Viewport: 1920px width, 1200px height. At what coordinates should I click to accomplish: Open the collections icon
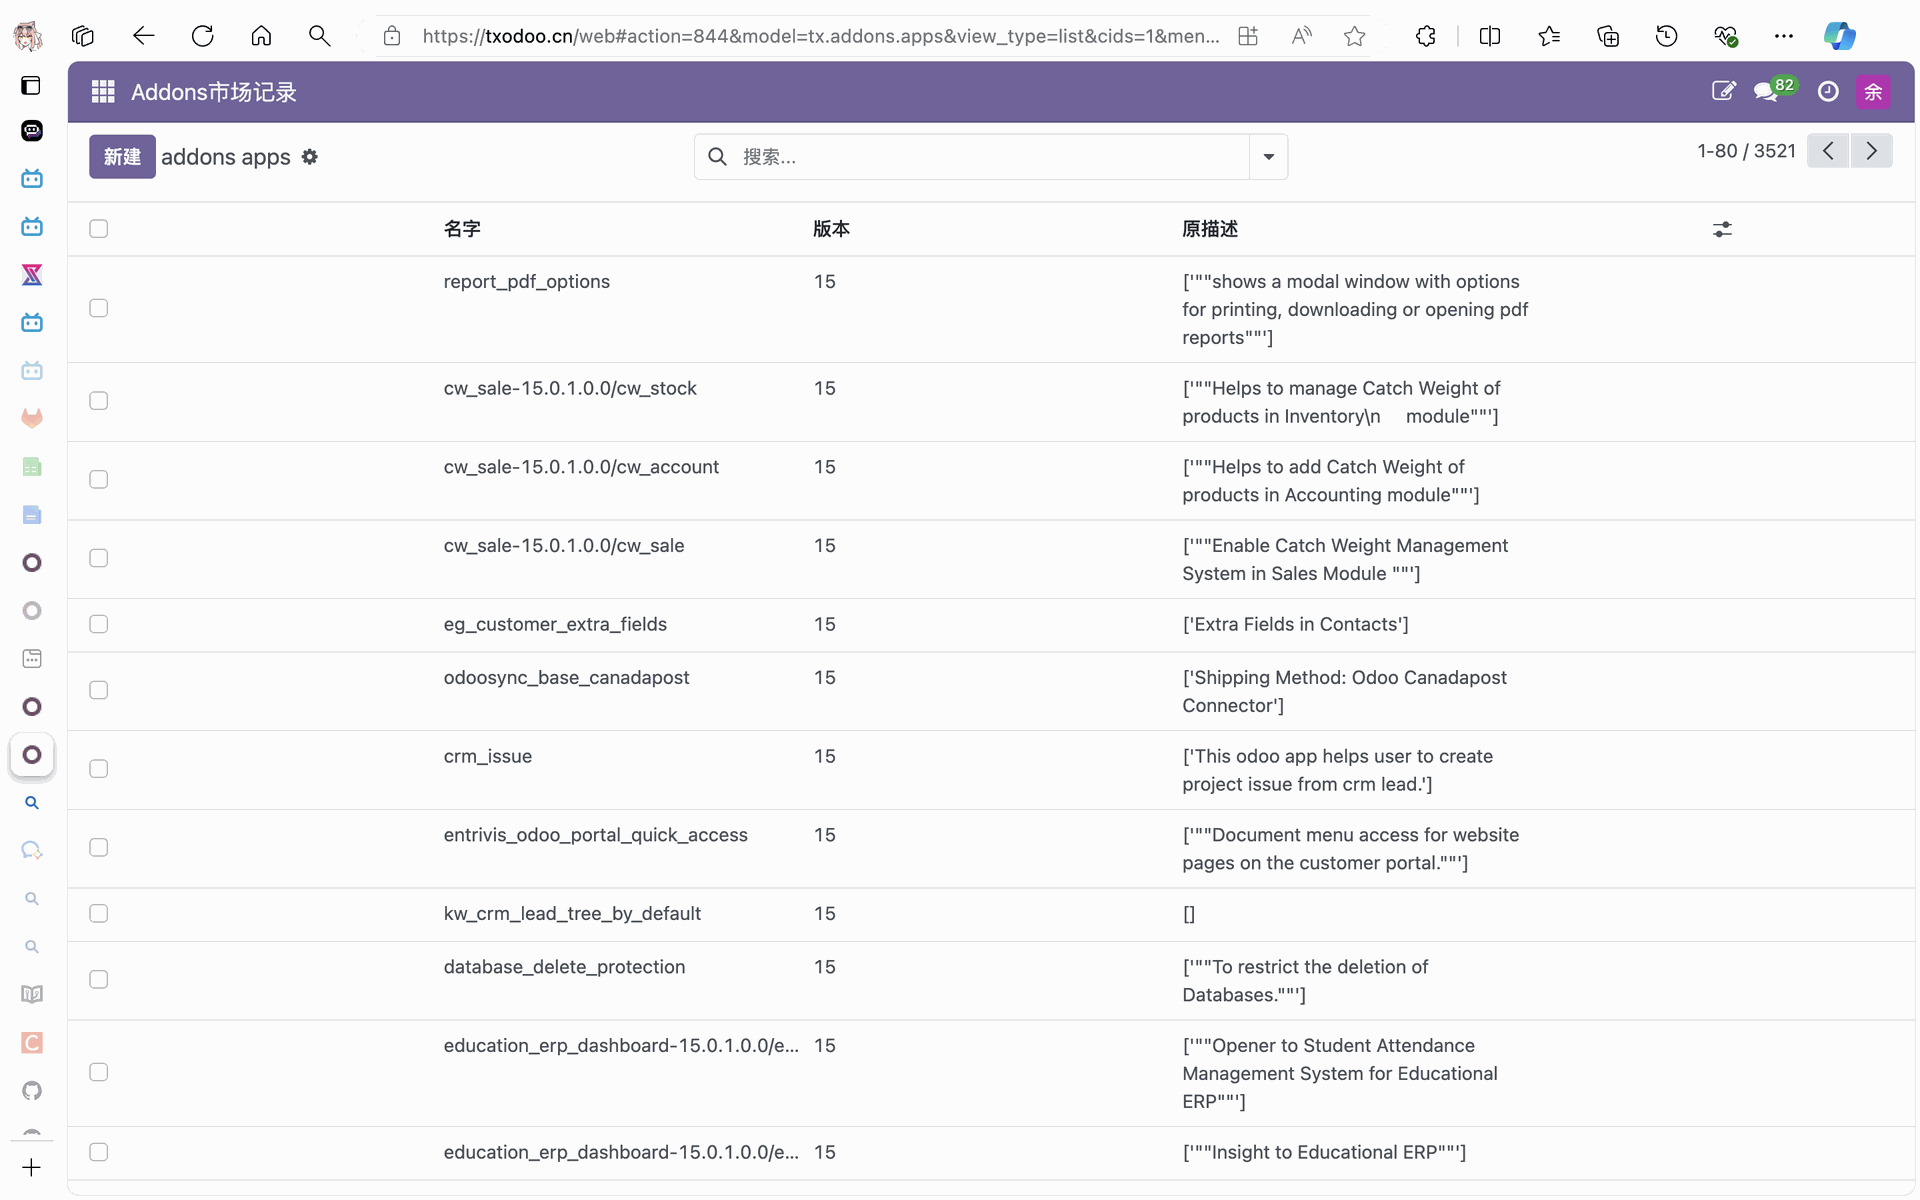pos(1608,36)
